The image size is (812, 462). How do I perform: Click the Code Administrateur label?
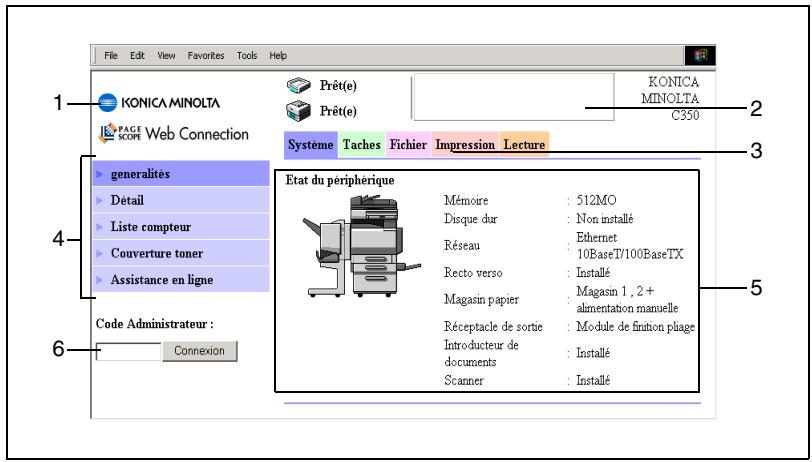(155, 324)
